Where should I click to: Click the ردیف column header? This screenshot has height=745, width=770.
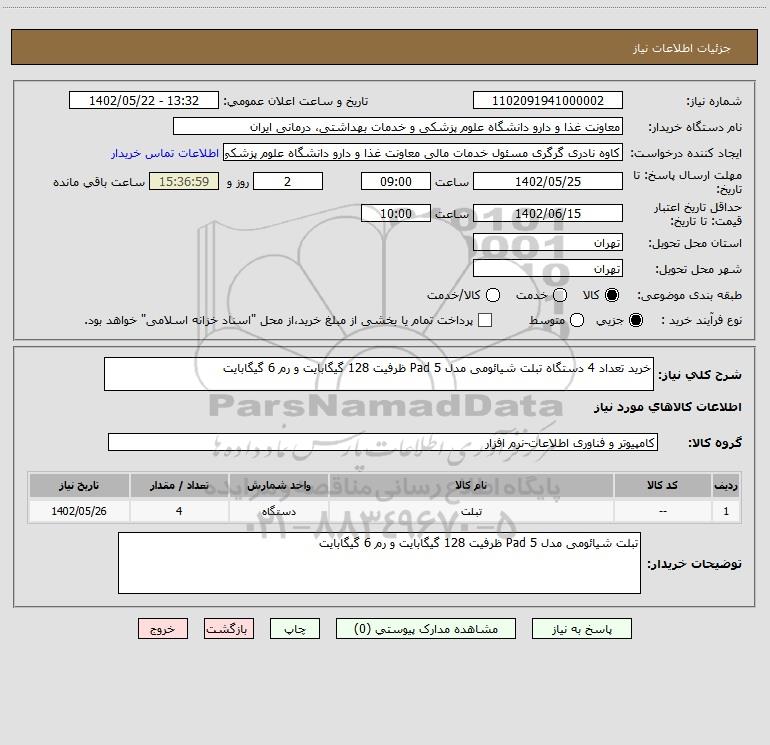pos(726,485)
